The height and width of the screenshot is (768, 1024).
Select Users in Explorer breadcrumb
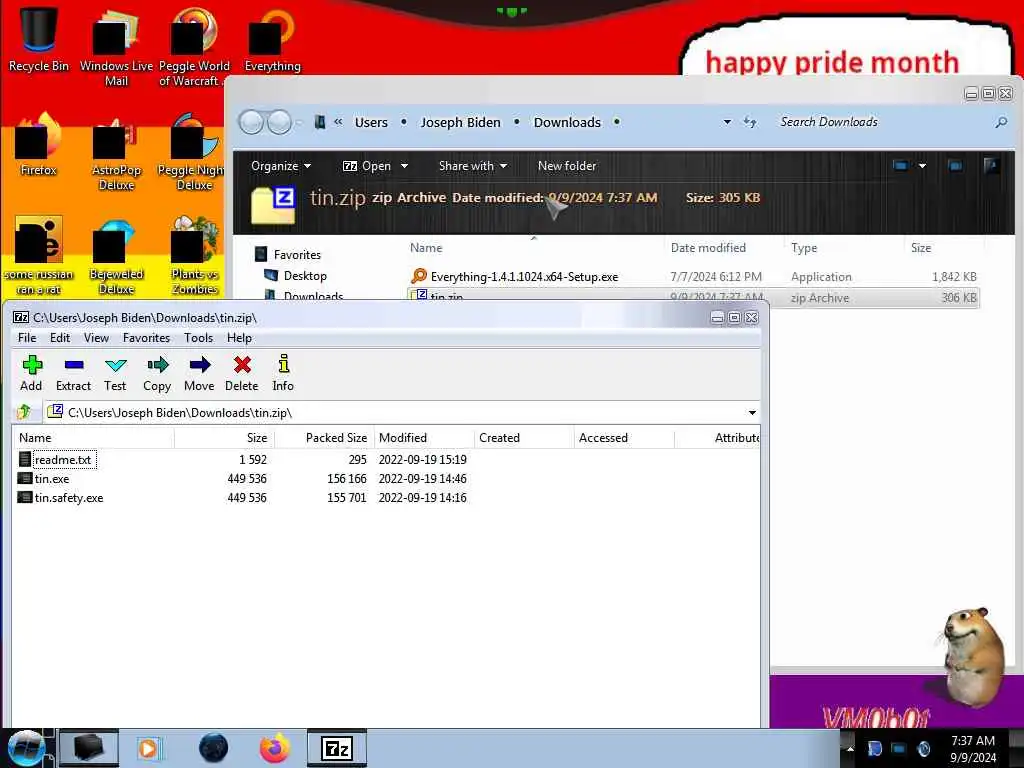(371, 122)
